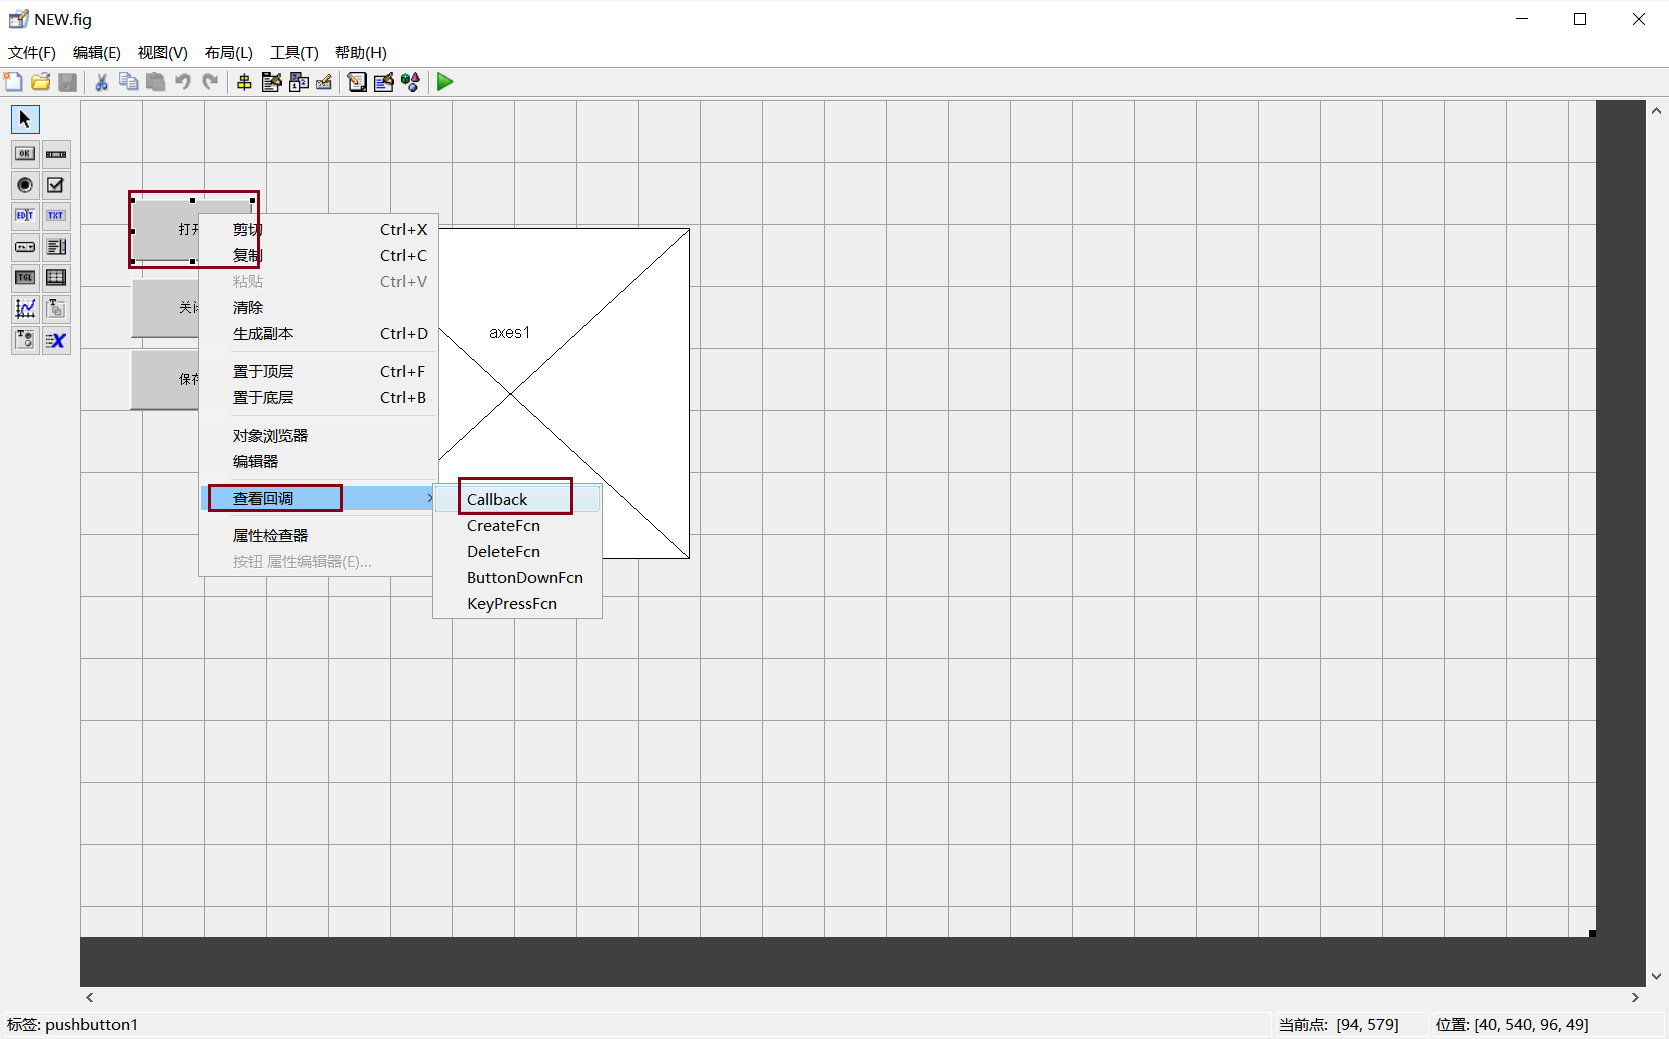Choose 编辑器 from context menu
This screenshot has height=1039, width=1669.
point(318,462)
